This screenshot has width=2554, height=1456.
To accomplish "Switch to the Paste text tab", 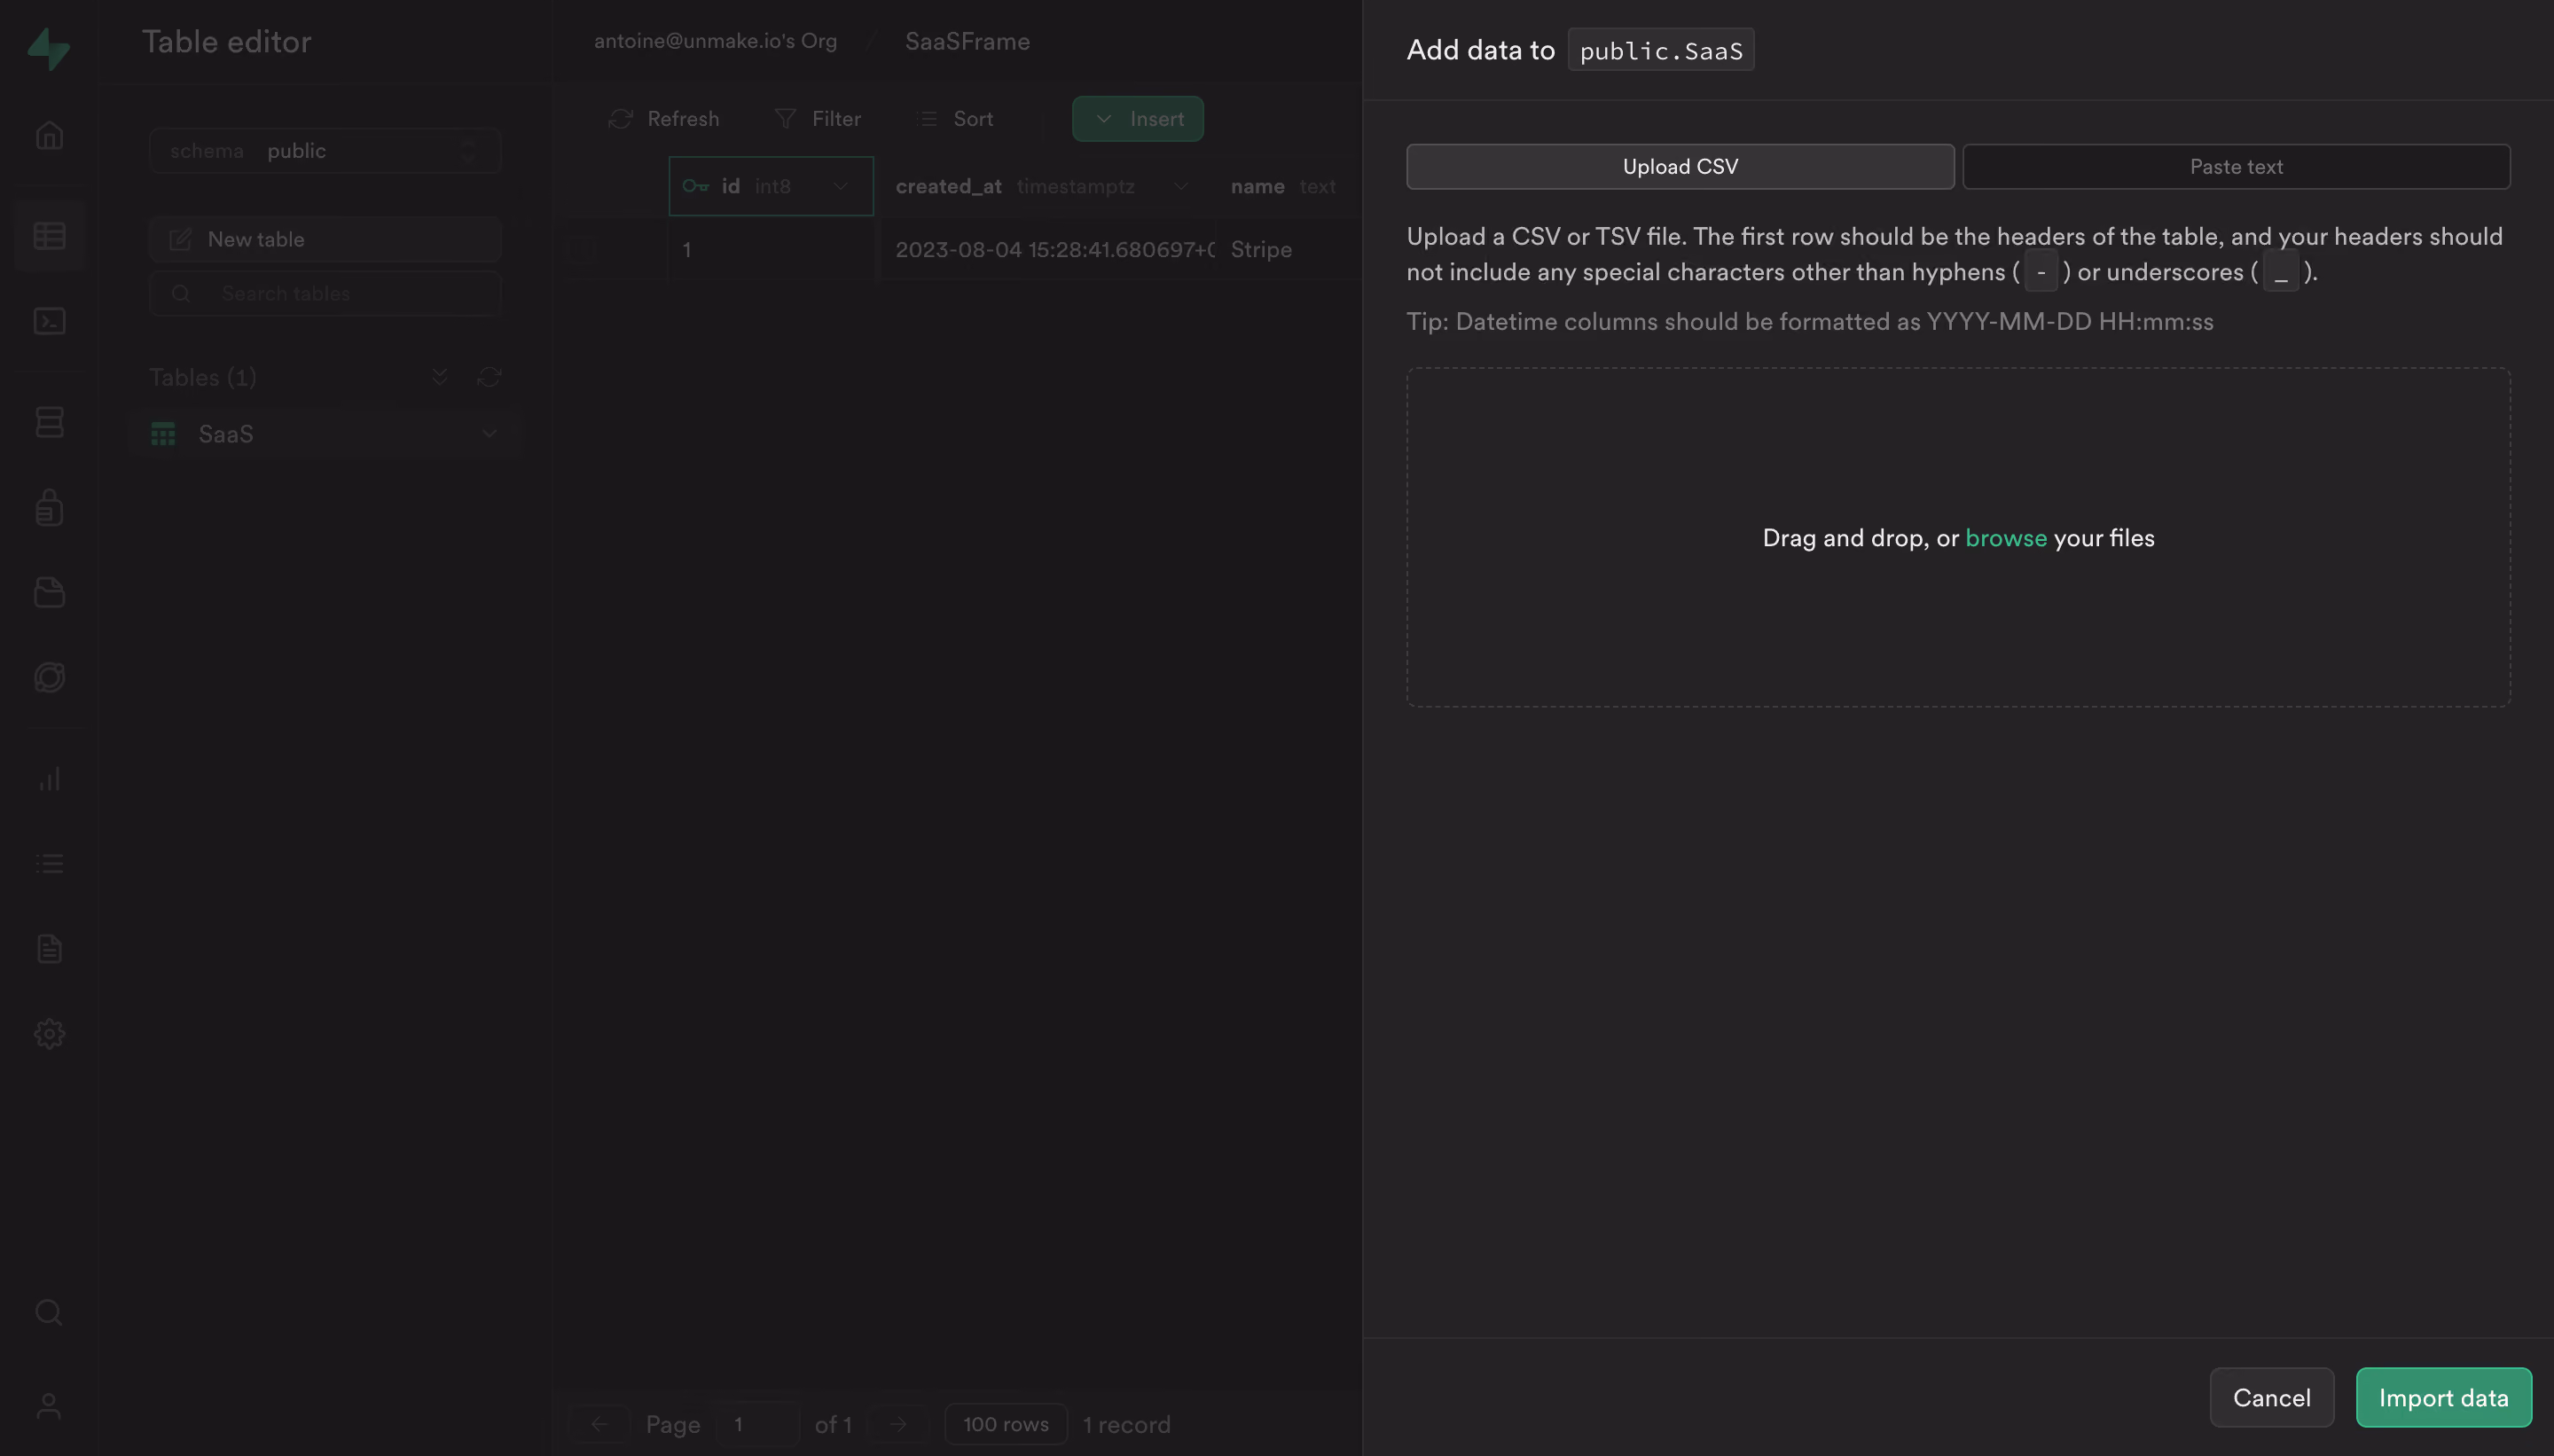I will pos(2236,167).
